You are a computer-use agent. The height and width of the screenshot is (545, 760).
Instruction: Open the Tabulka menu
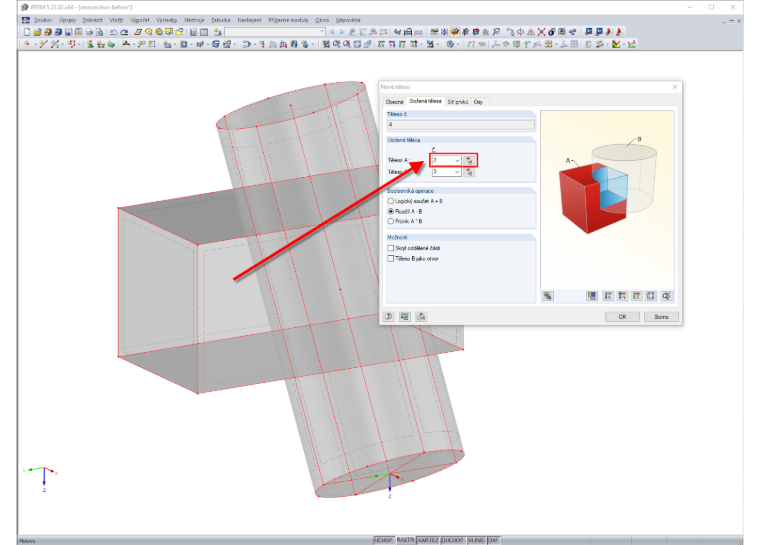221,20
